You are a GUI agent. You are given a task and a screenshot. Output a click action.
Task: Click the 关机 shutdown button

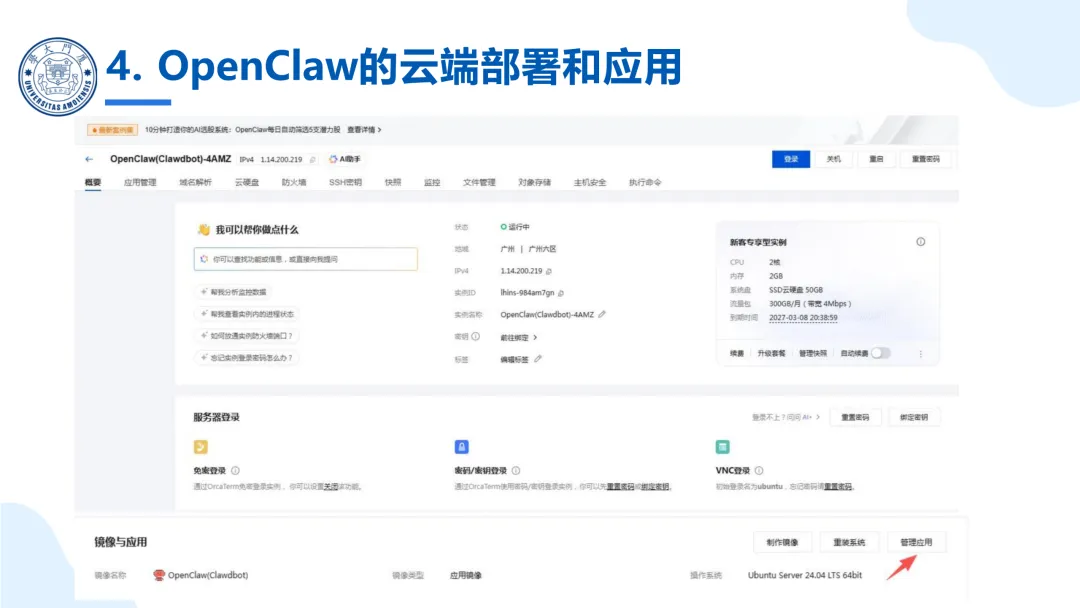pos(833,159)
